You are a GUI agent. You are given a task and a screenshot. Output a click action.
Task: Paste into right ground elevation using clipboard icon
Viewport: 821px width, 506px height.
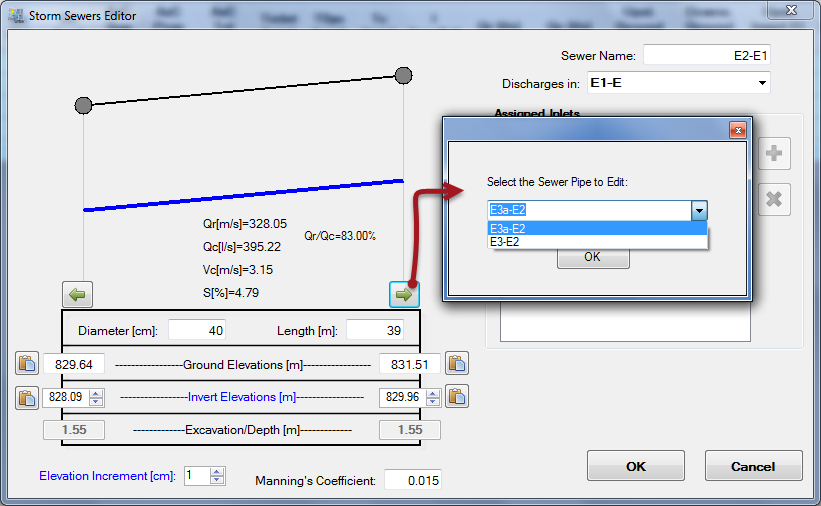coord(457,364)
